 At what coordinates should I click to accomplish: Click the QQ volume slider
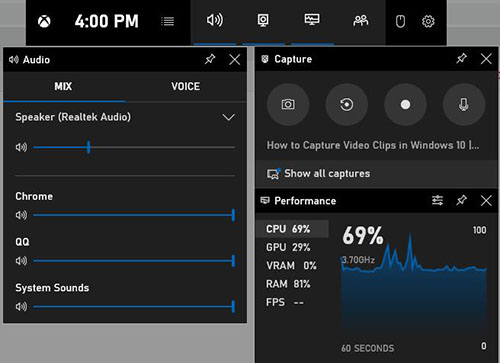click(134, 261)
